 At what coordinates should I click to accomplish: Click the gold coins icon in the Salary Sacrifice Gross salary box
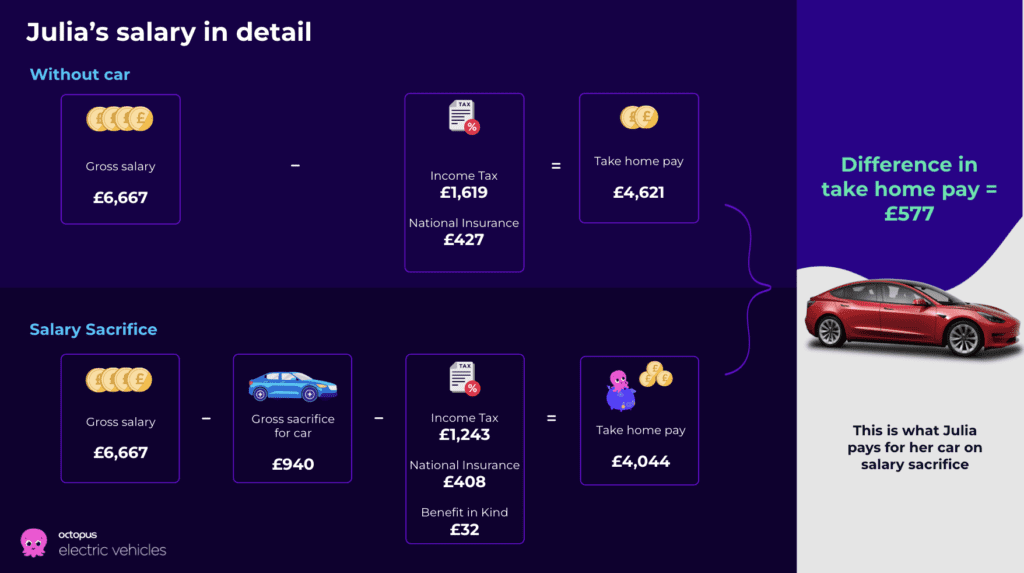pyautogui.click(x=119, y=380)
